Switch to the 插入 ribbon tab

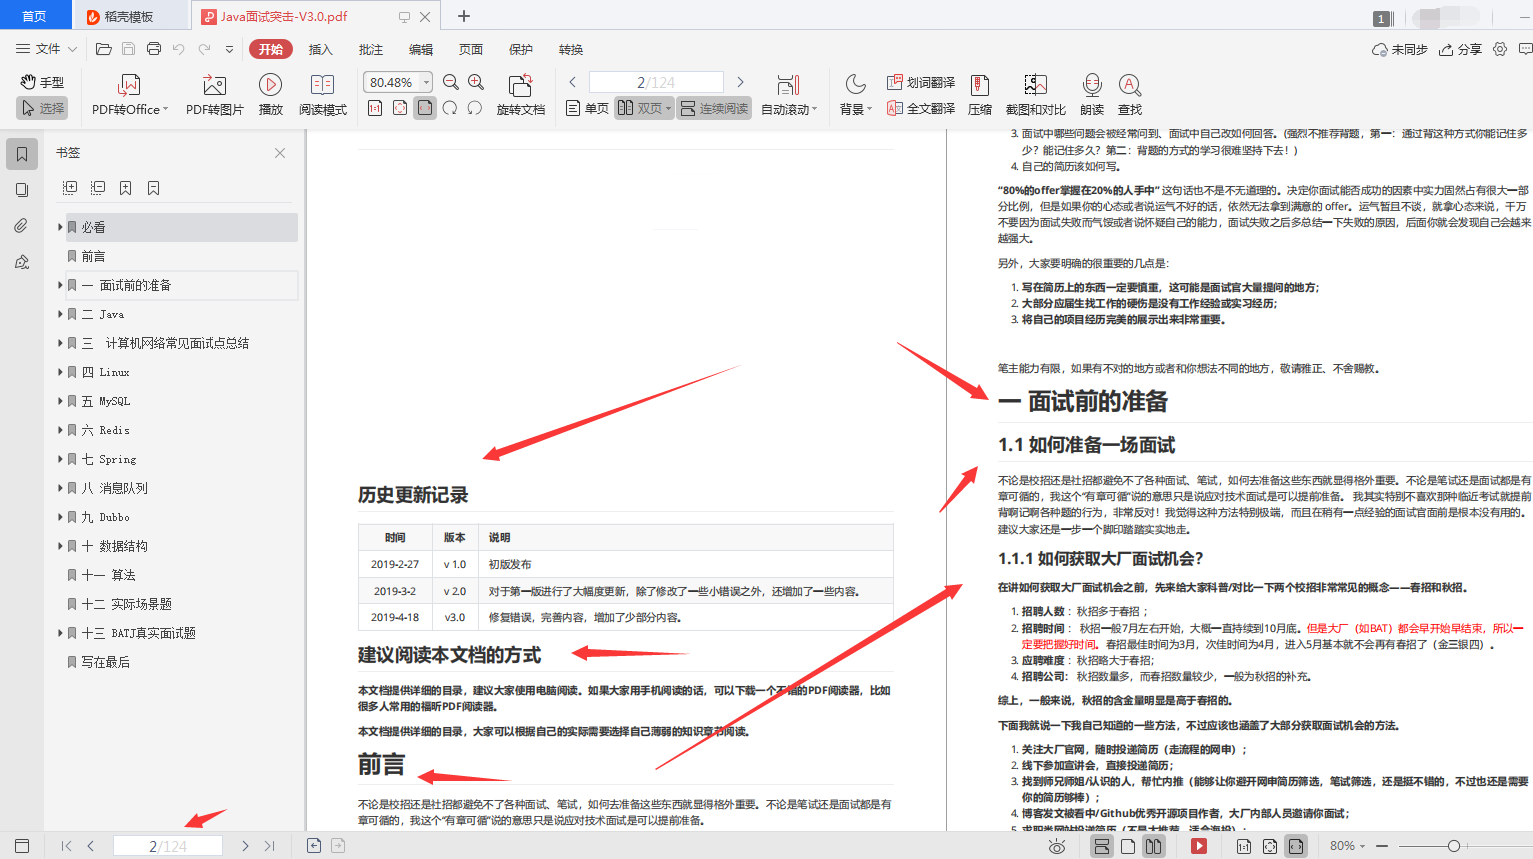[x=320, y=49]
